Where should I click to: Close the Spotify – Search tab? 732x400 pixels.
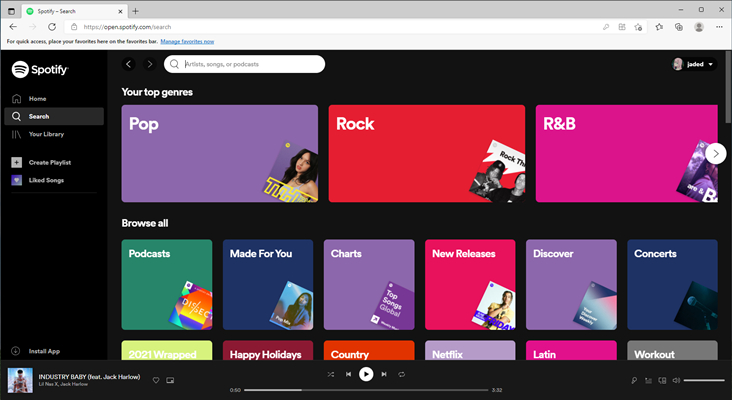(x=120, y=11)
